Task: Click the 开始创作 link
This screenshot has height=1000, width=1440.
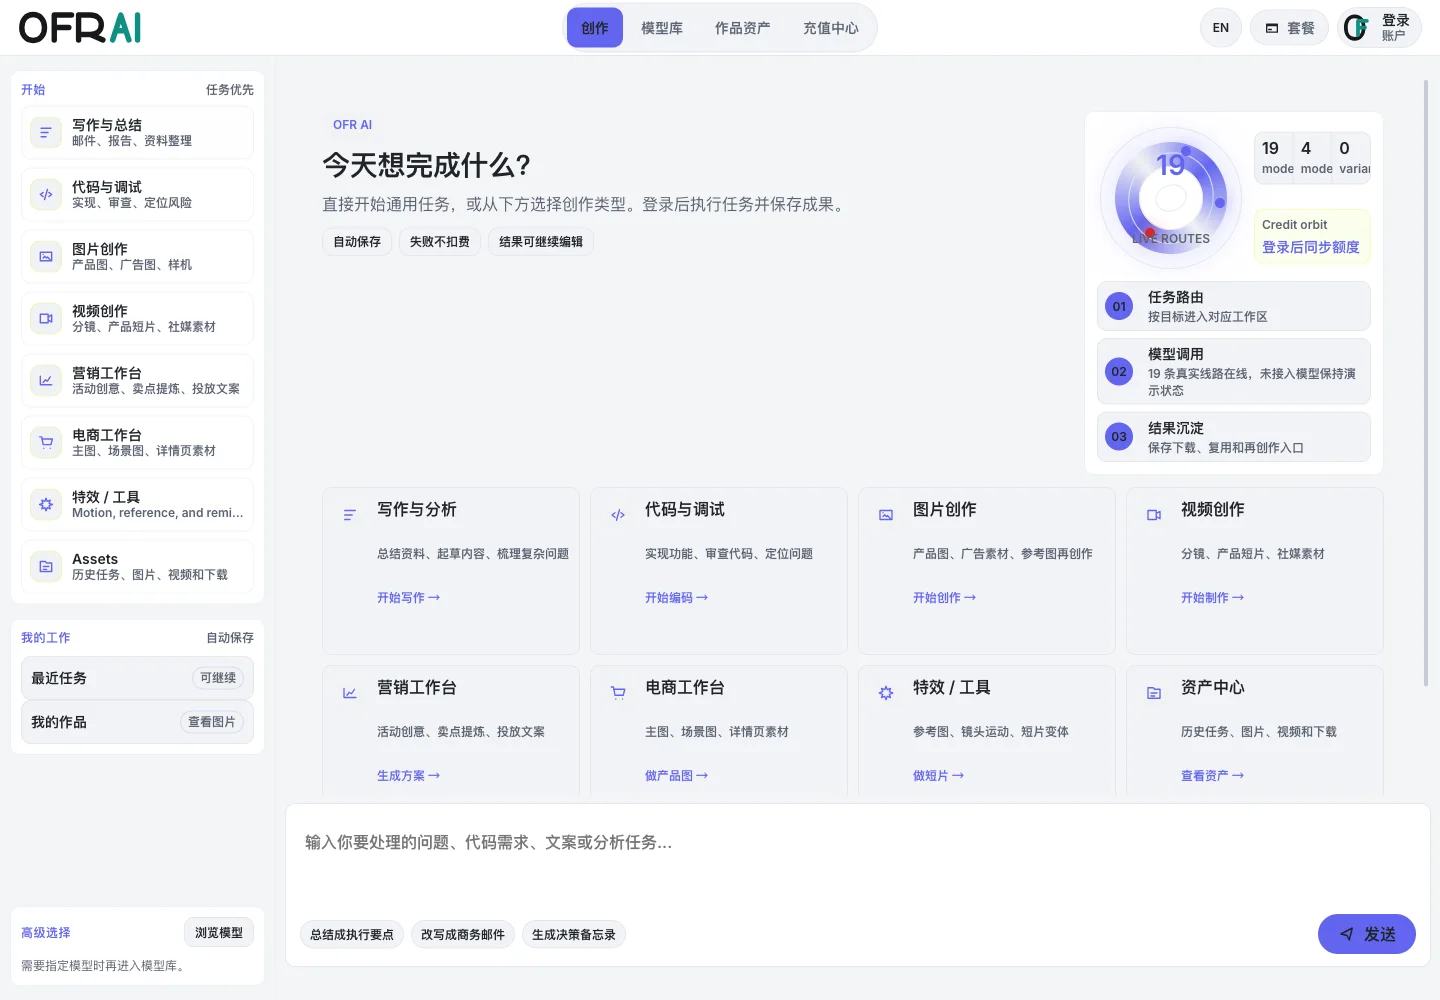Action: (x=944, y=597)
